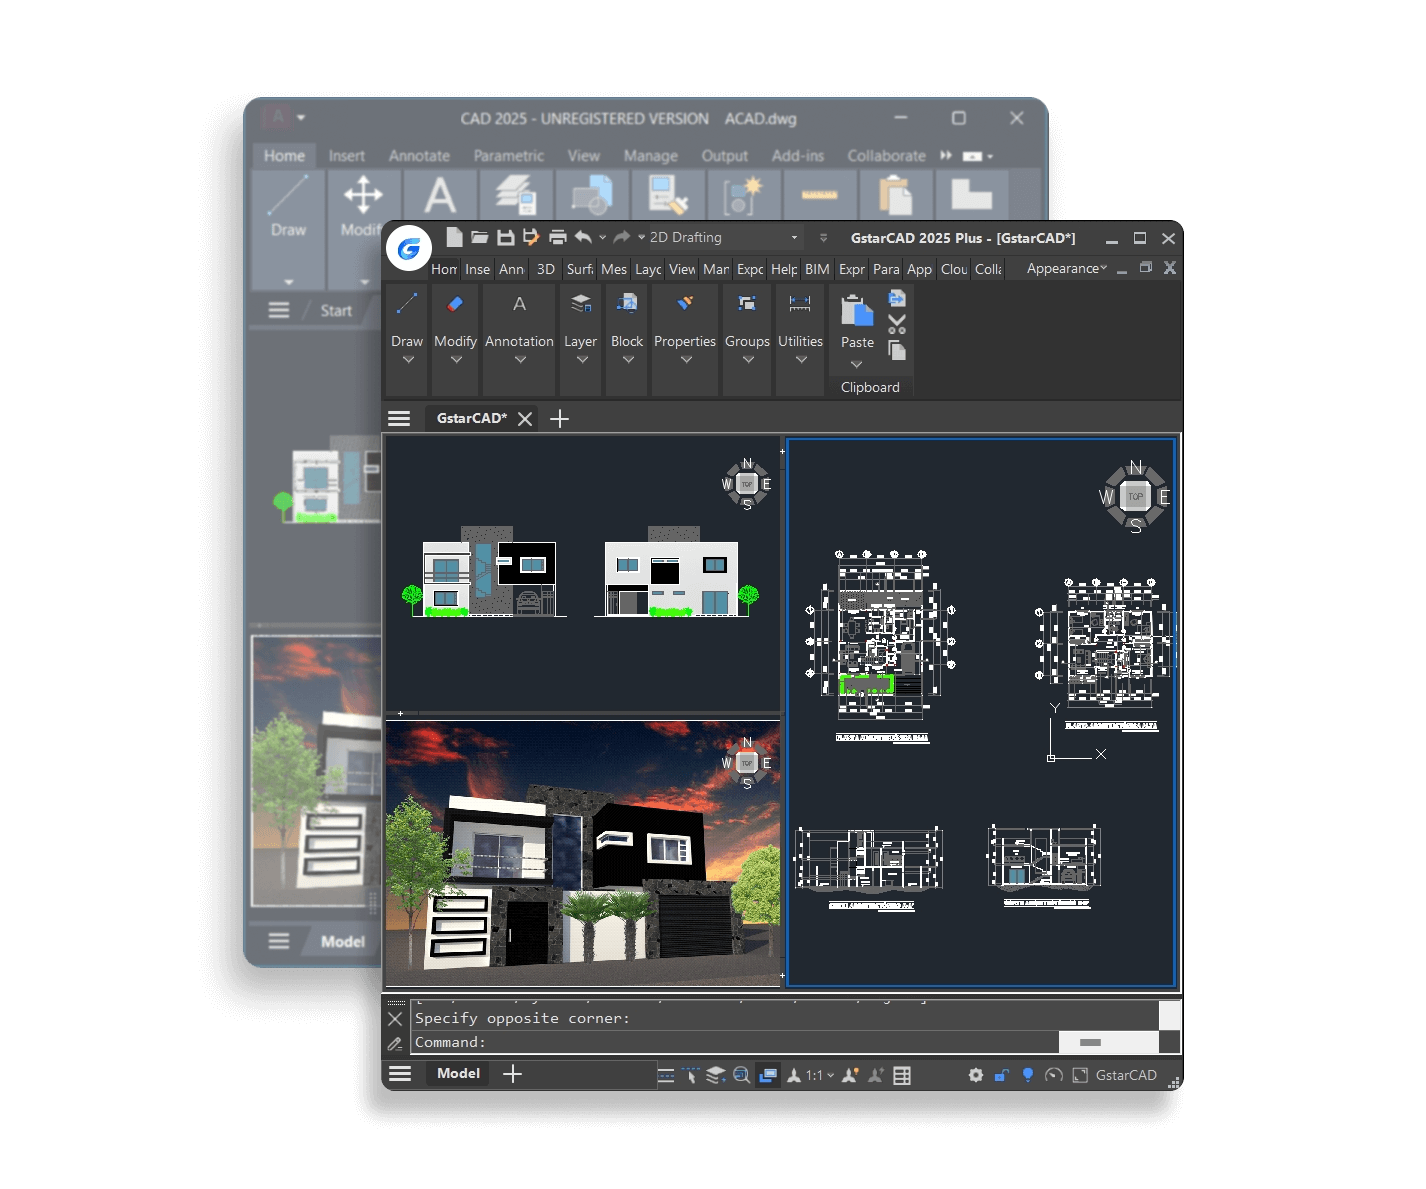This screenshot has width=1426, height=1189.
Task: Click the Save disk icon in quick access toolbar
Action: [506, 237]
